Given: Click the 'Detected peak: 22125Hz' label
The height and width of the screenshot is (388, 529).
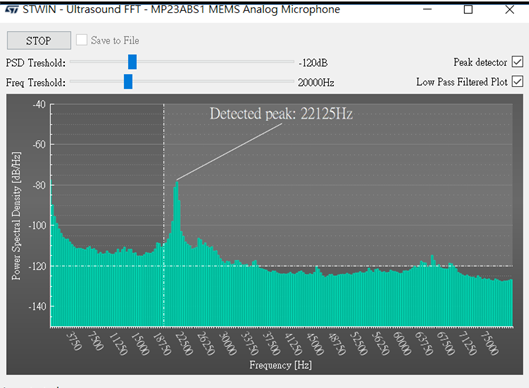Looking at the screenshot, I should click(x=281, y=114).
